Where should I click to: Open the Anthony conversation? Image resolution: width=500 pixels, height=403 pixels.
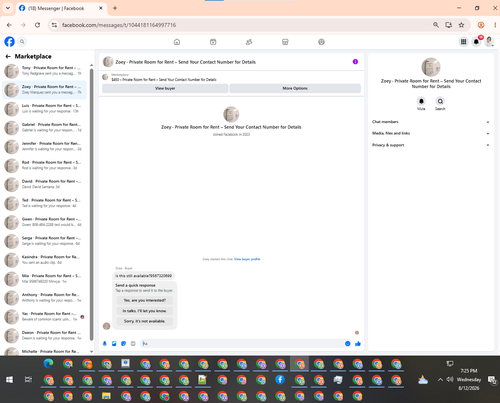[x=45, y=298]
